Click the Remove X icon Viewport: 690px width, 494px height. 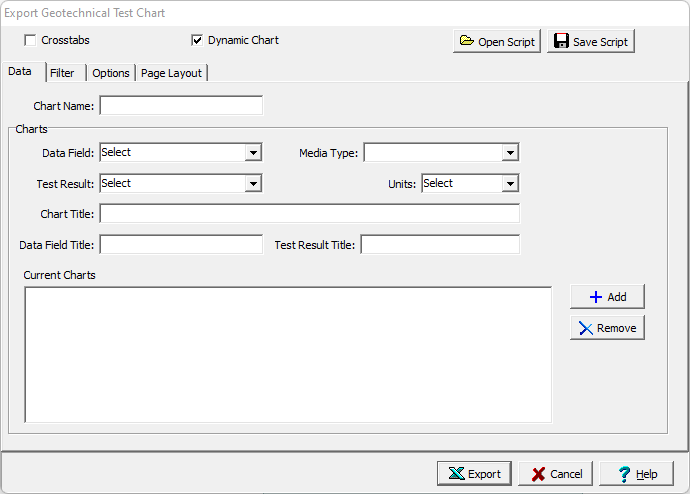586,328
